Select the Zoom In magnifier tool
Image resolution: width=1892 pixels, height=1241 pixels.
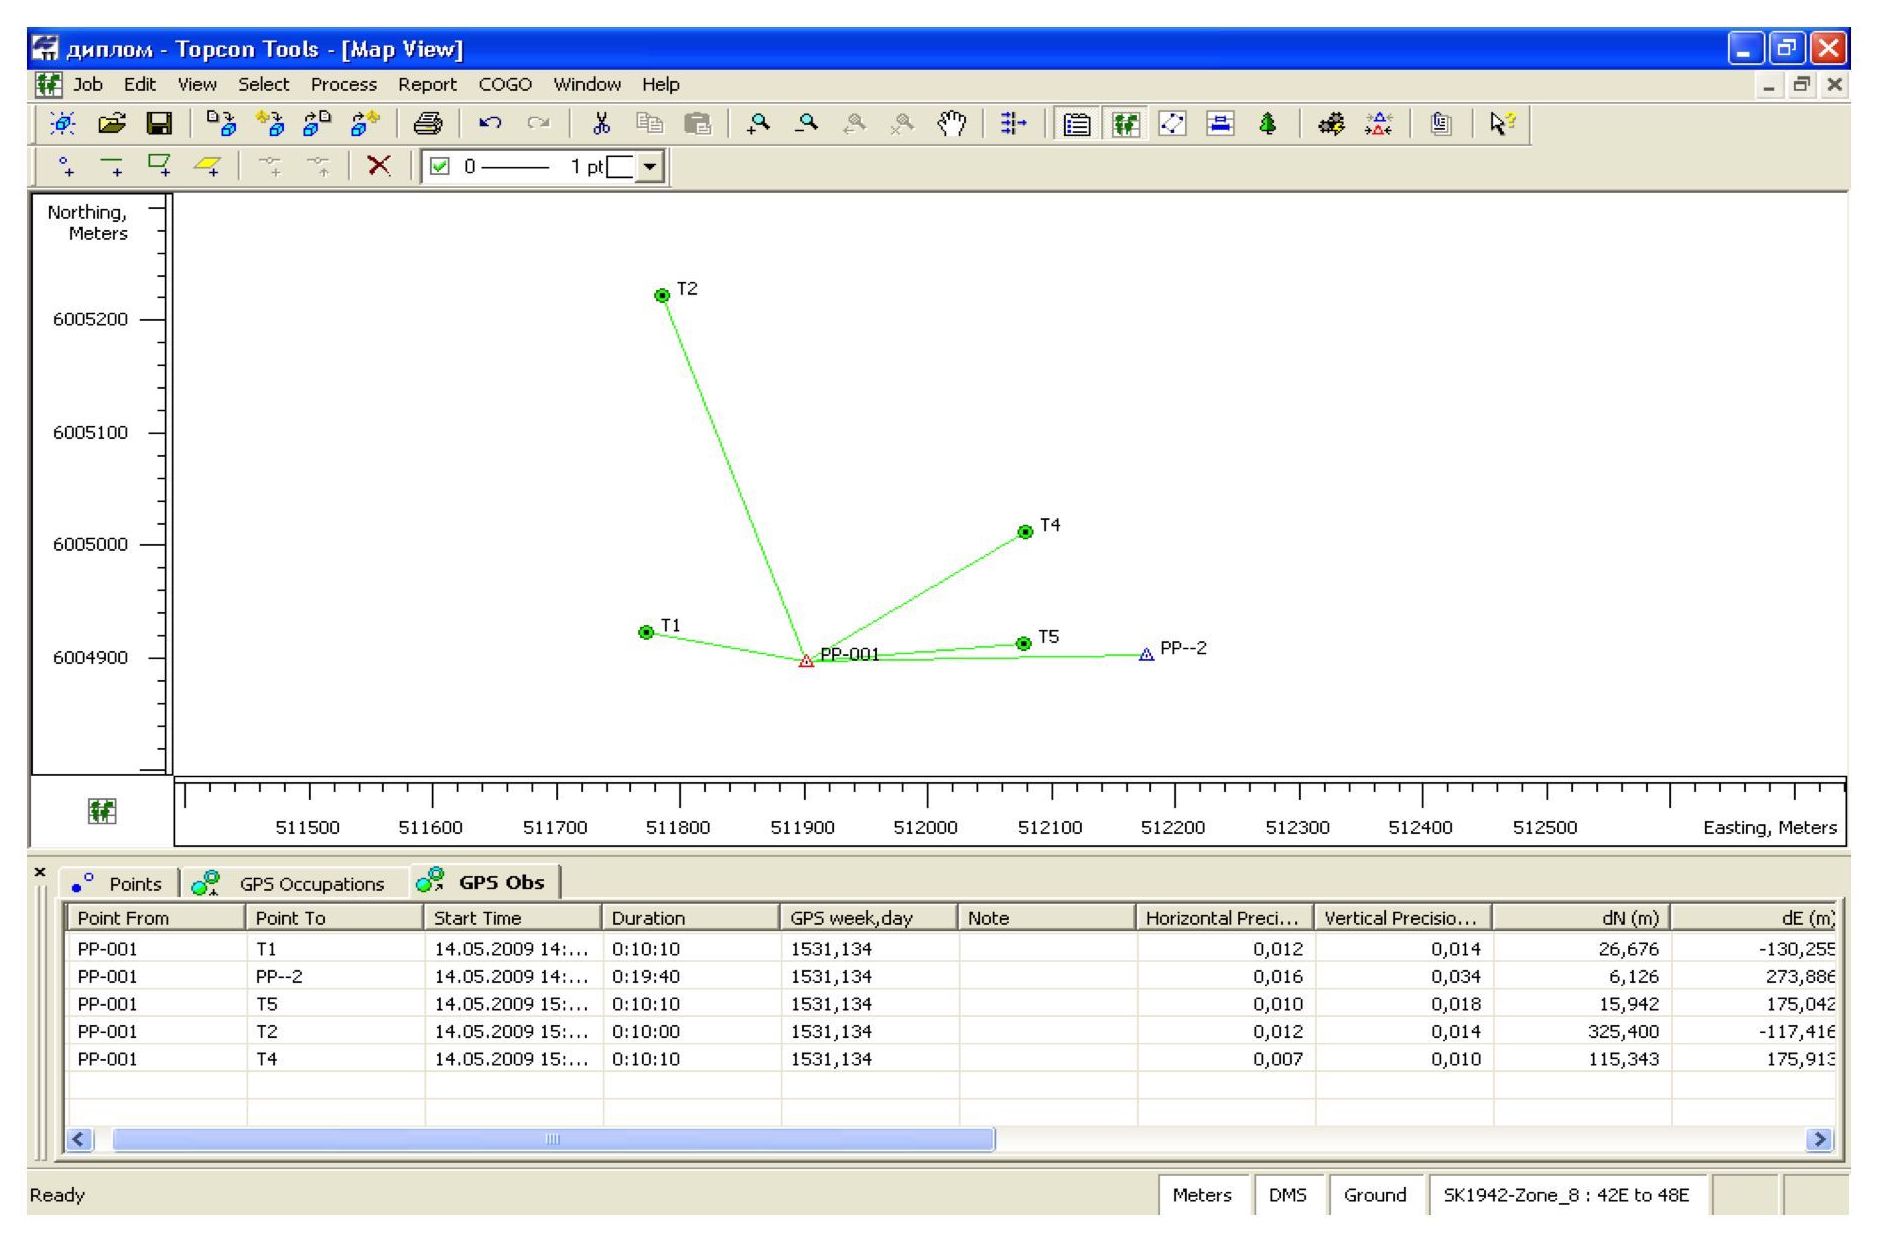coord(759,124)
